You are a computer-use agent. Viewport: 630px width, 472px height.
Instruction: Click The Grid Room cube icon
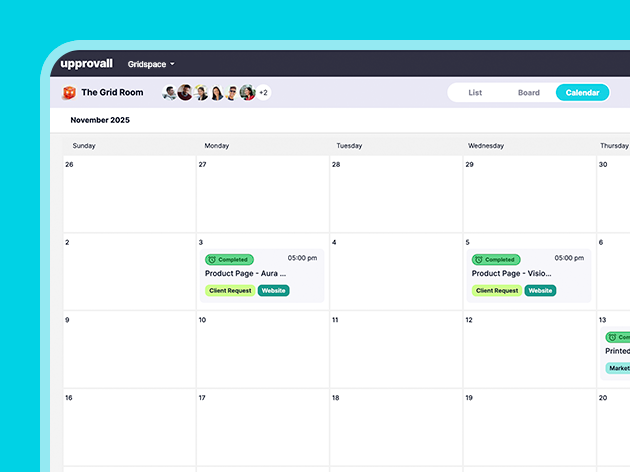pos(69,92)
